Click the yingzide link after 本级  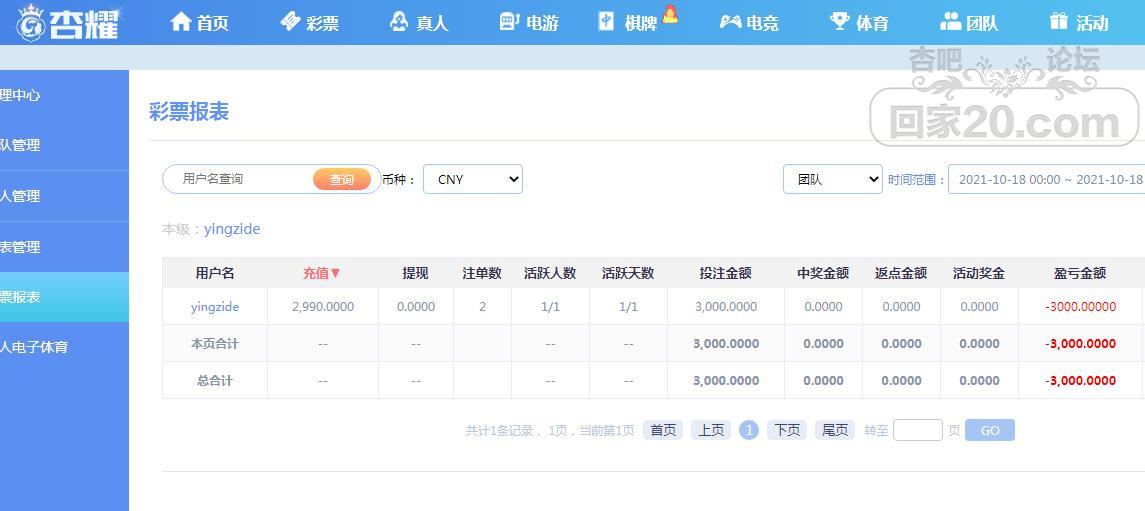coord(232,229)
